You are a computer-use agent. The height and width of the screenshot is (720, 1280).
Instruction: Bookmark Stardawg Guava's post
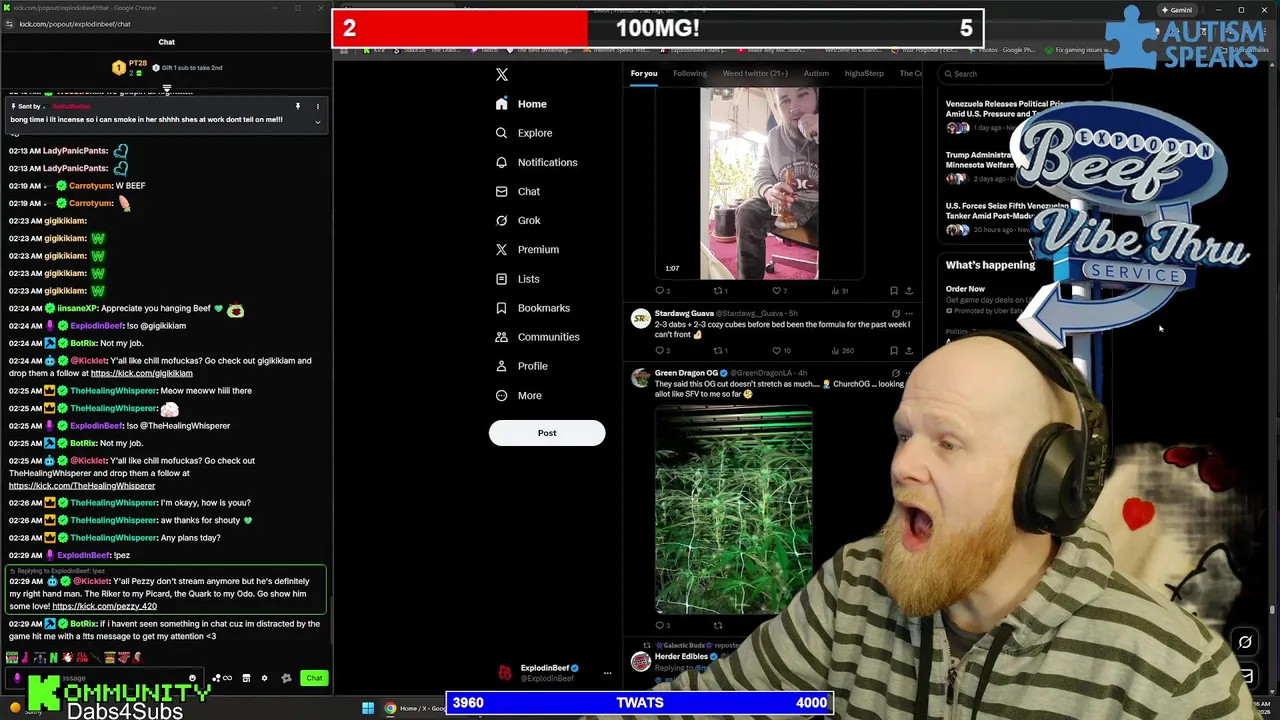pyautogui.click(x=894, y=351)
